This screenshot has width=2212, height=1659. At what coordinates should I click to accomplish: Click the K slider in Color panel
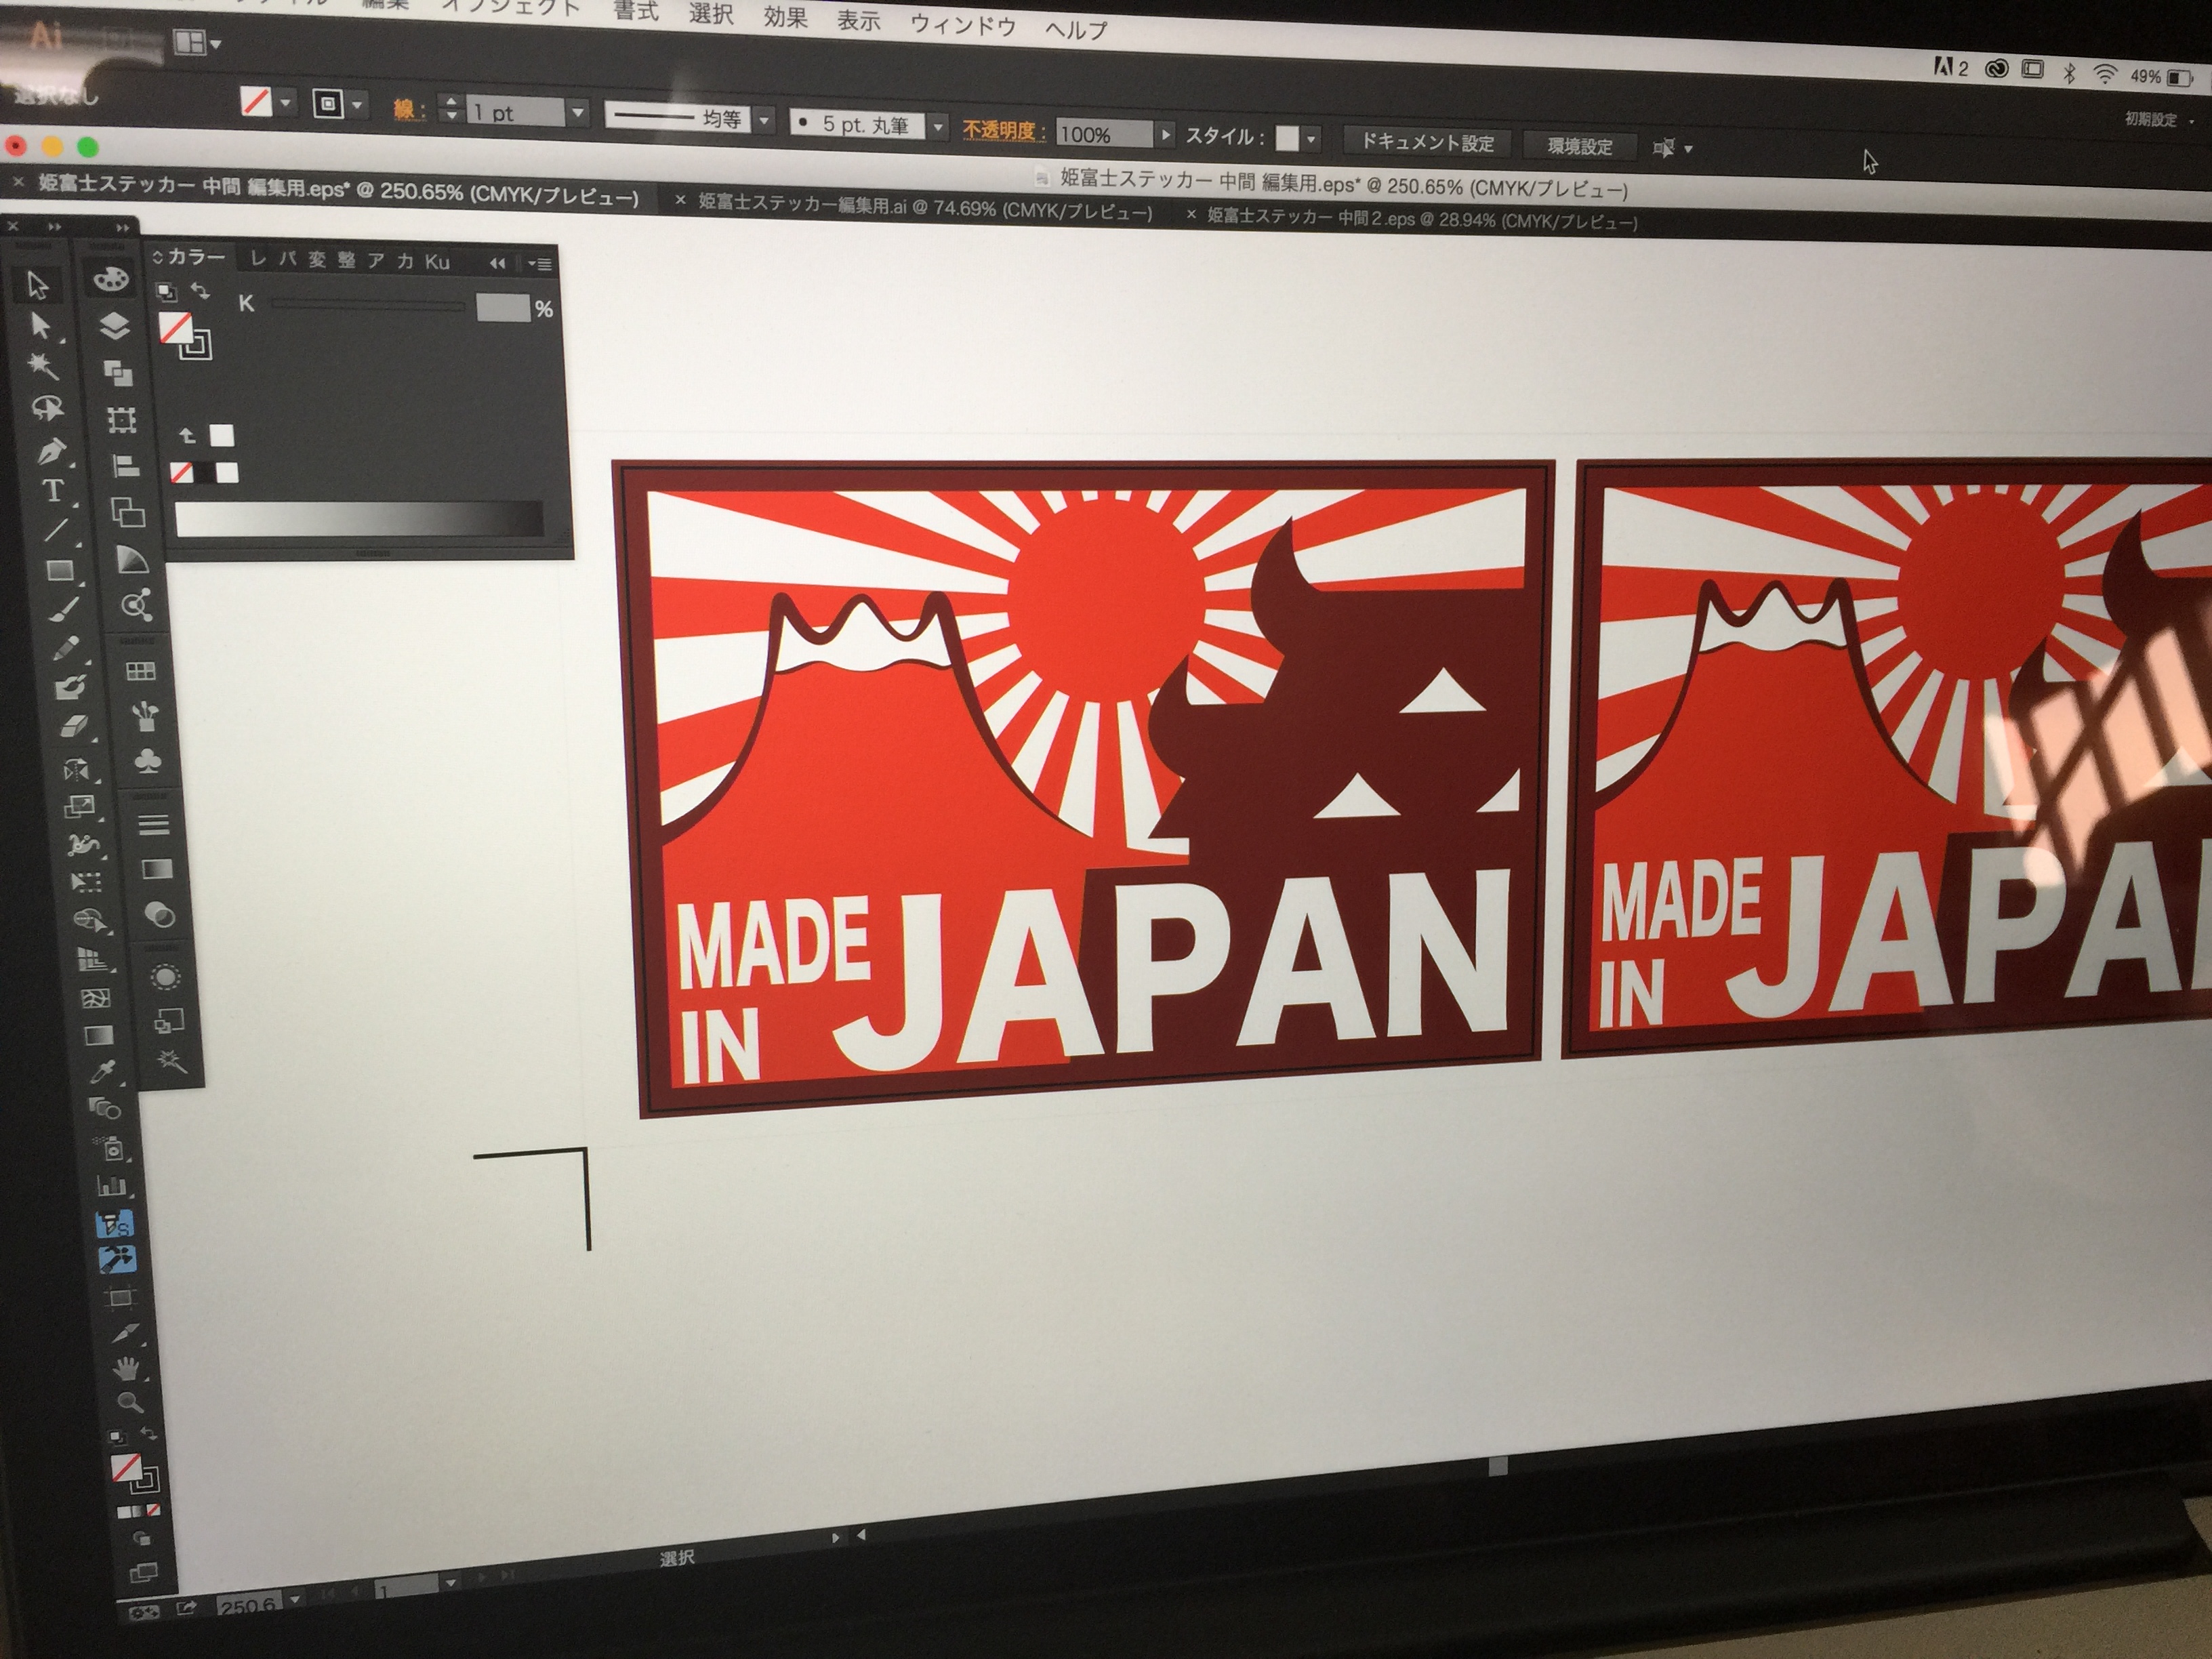click(x=367, y=305)
